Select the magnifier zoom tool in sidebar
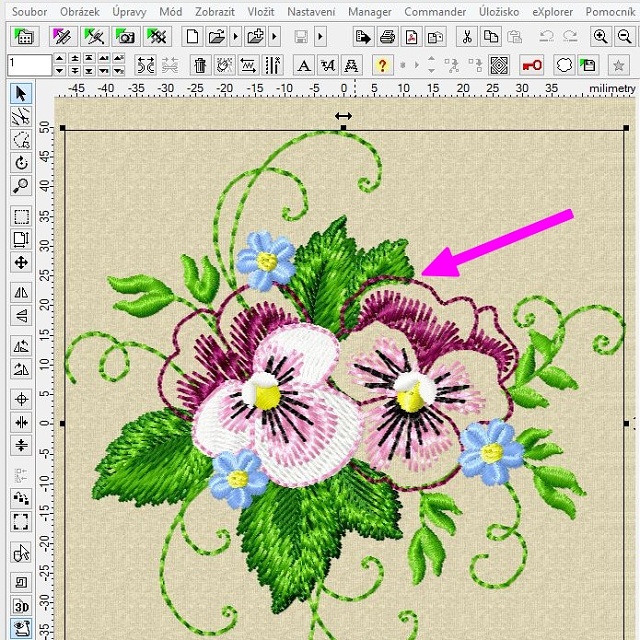 point(21,185)
